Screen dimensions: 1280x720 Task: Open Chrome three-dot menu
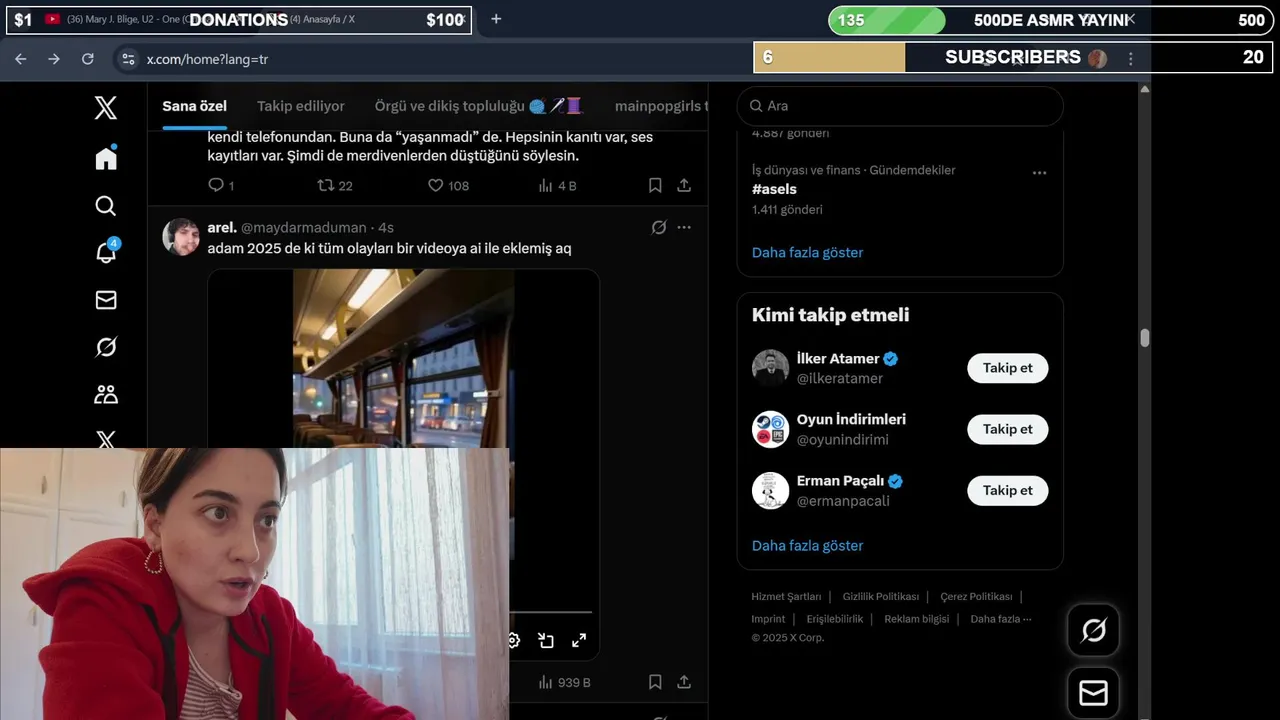coord(1131,59)
